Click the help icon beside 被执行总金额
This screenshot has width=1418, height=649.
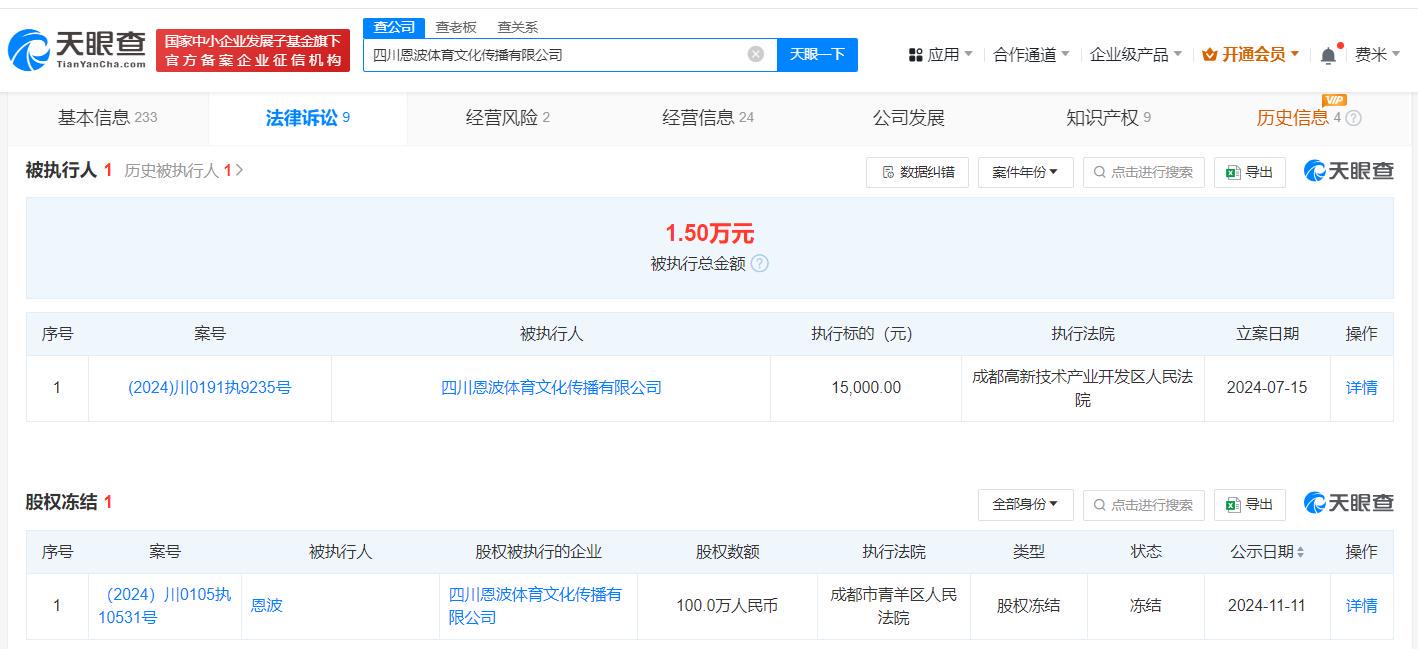[x=760, y=264]
